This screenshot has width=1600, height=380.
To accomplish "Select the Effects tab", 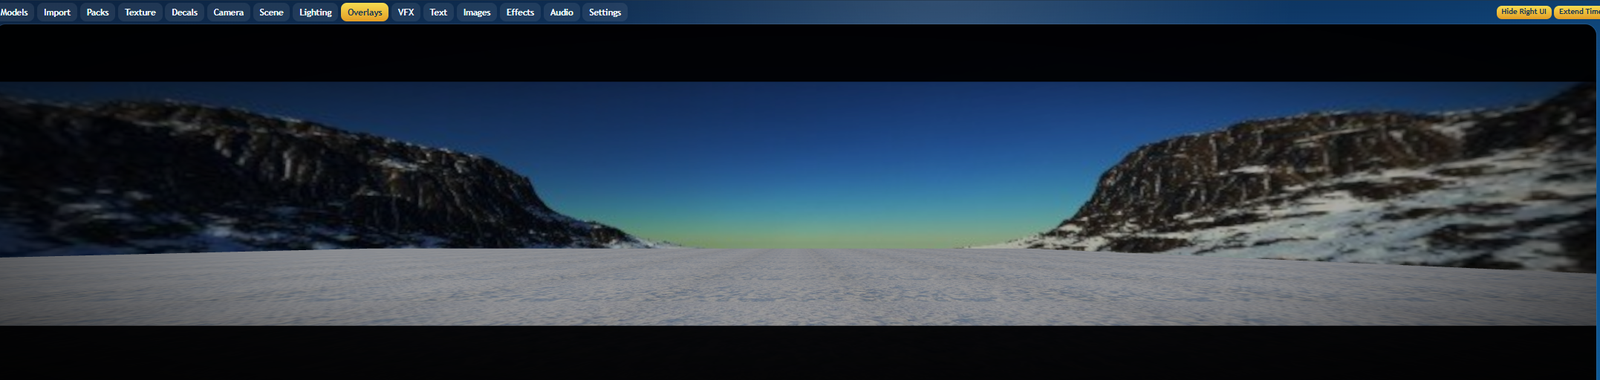I will [520, 12].
